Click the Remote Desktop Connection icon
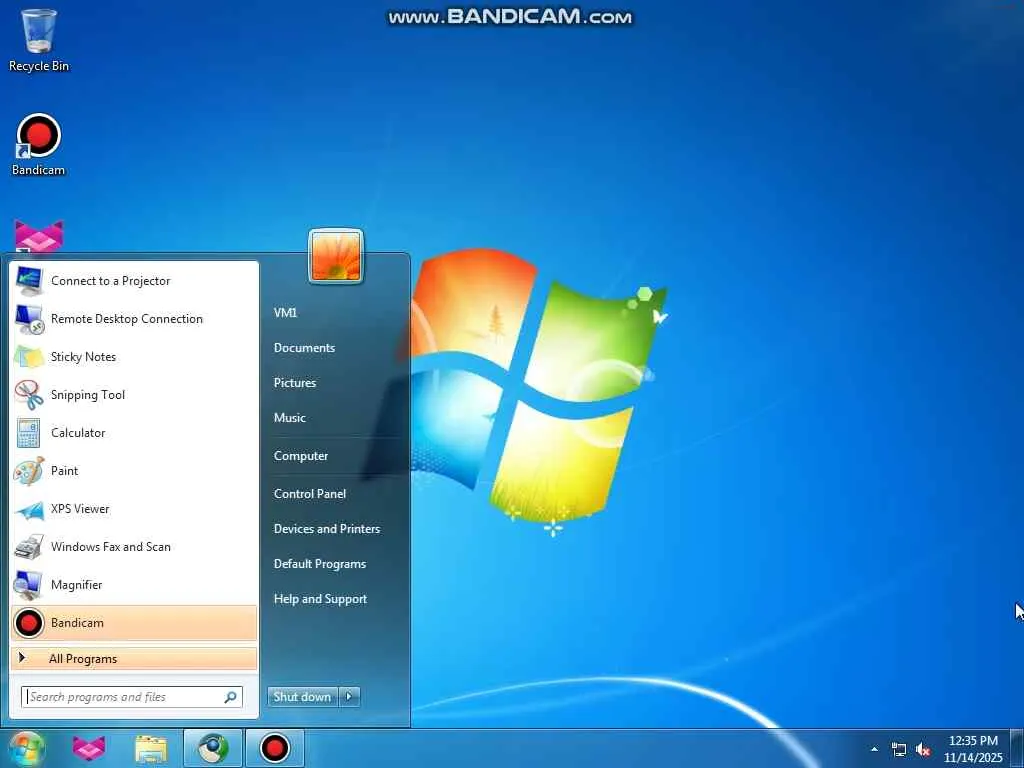This screenshot has width=1024, height=768. click(29, 319)
